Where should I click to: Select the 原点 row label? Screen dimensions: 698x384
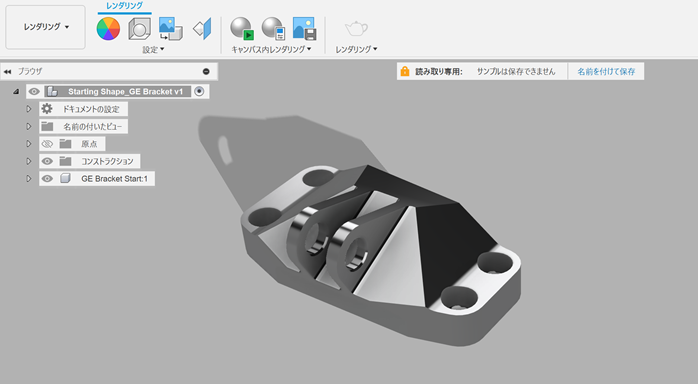point(89,144)
